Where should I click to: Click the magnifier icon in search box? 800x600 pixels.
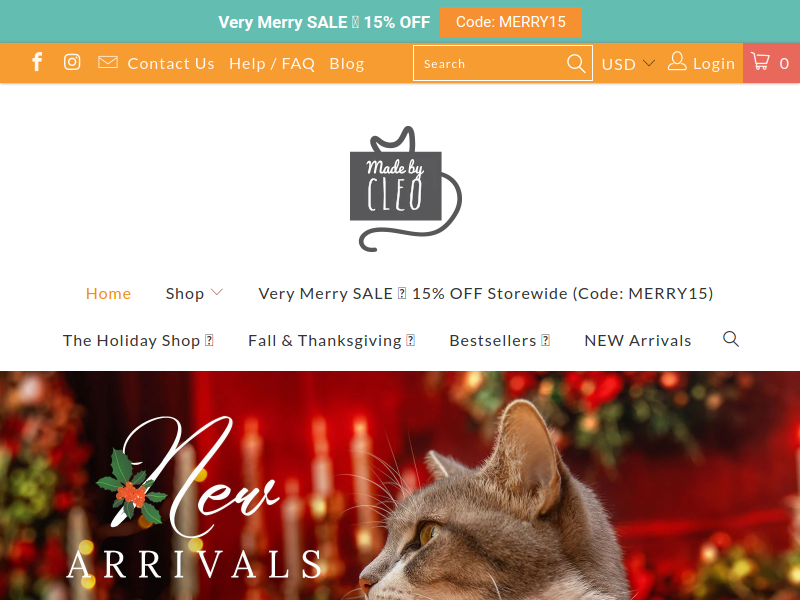[x=576, y=63]
